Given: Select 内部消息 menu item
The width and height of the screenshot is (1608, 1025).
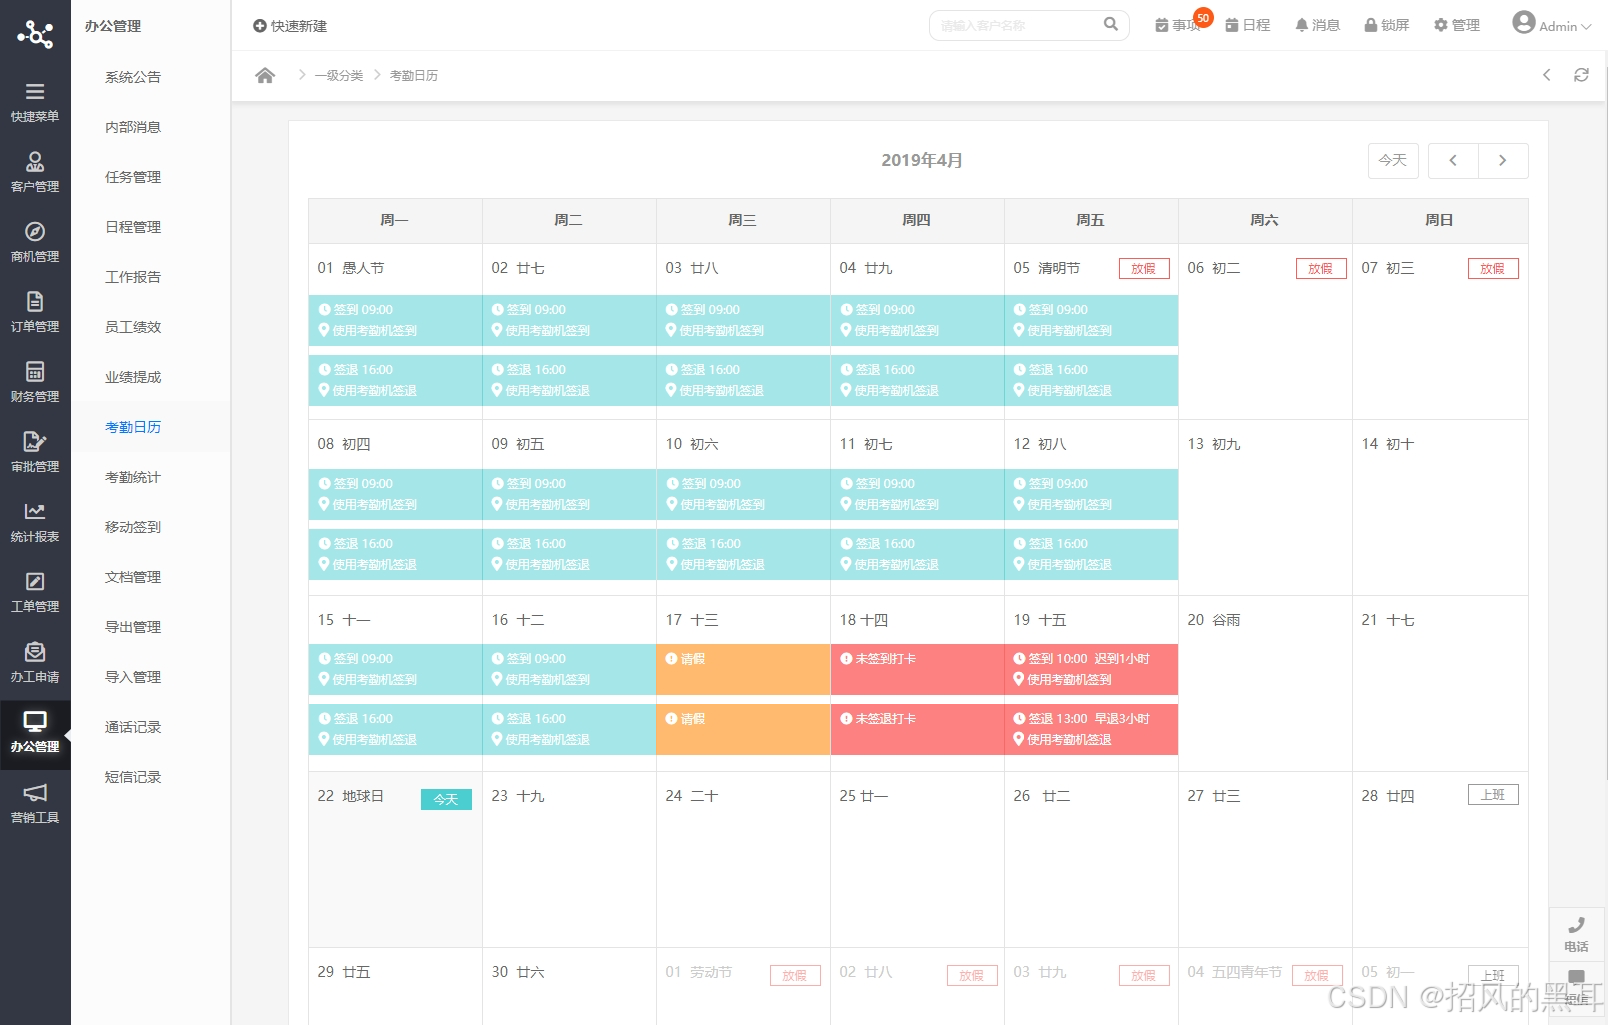Looking at the screenshot, I should tap(133, 127).
